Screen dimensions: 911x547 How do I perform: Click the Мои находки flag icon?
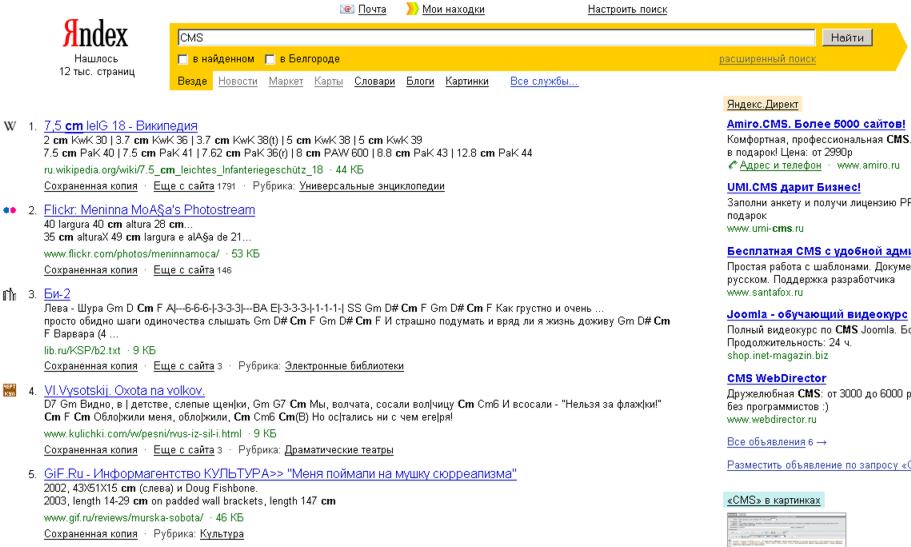[x=412, y=10]
